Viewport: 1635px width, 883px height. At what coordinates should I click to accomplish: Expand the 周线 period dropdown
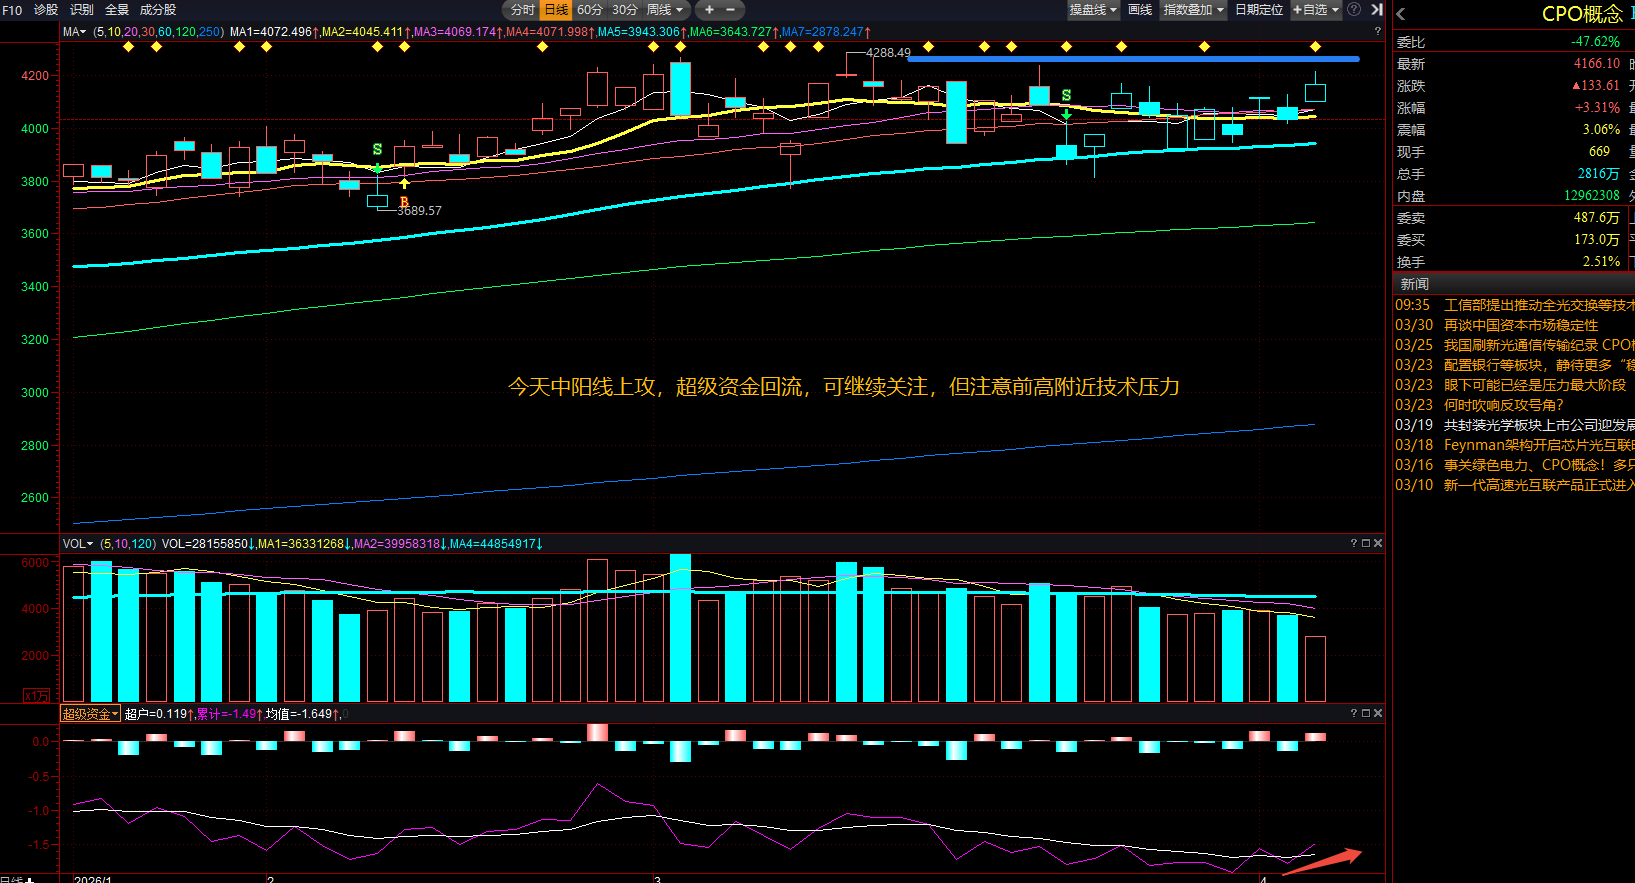coord(665,10)
